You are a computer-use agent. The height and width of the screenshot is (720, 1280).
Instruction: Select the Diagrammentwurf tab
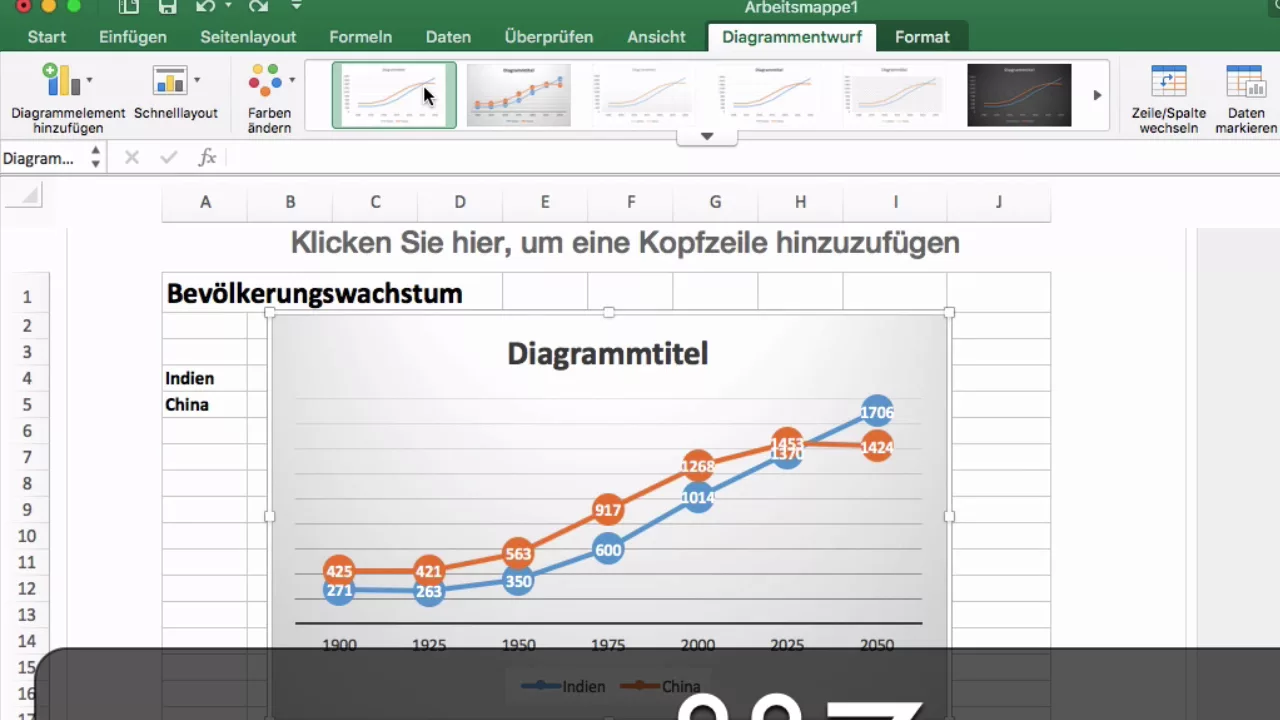792,37
